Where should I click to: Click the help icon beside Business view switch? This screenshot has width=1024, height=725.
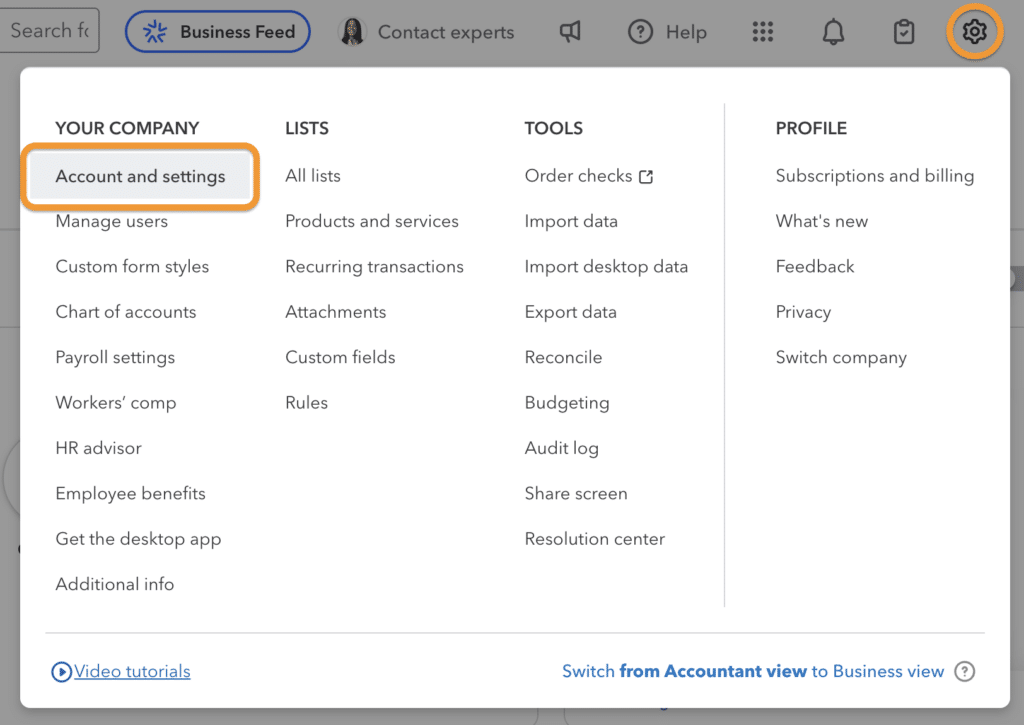tap(965, 671)
